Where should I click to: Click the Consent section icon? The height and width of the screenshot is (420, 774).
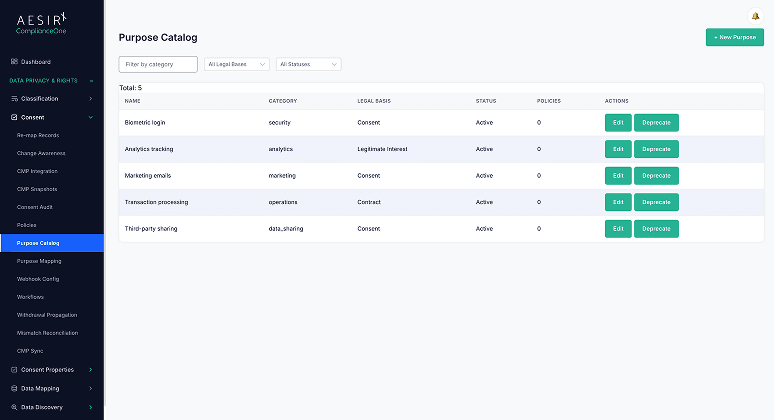click(x=14, y=117)
